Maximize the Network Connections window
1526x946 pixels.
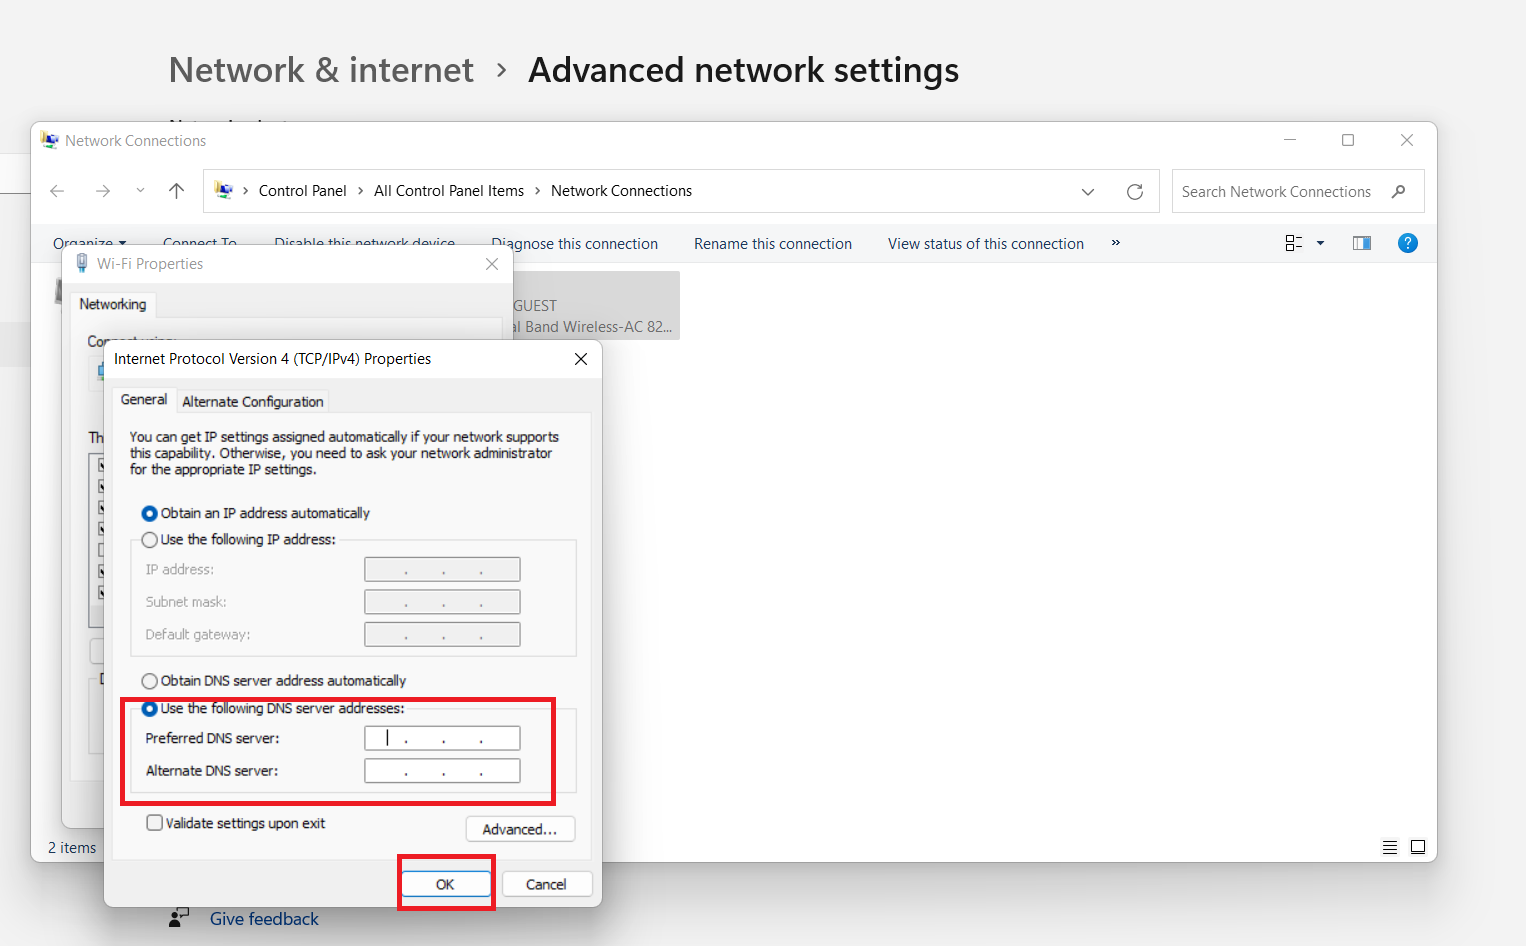(1348, 140)
